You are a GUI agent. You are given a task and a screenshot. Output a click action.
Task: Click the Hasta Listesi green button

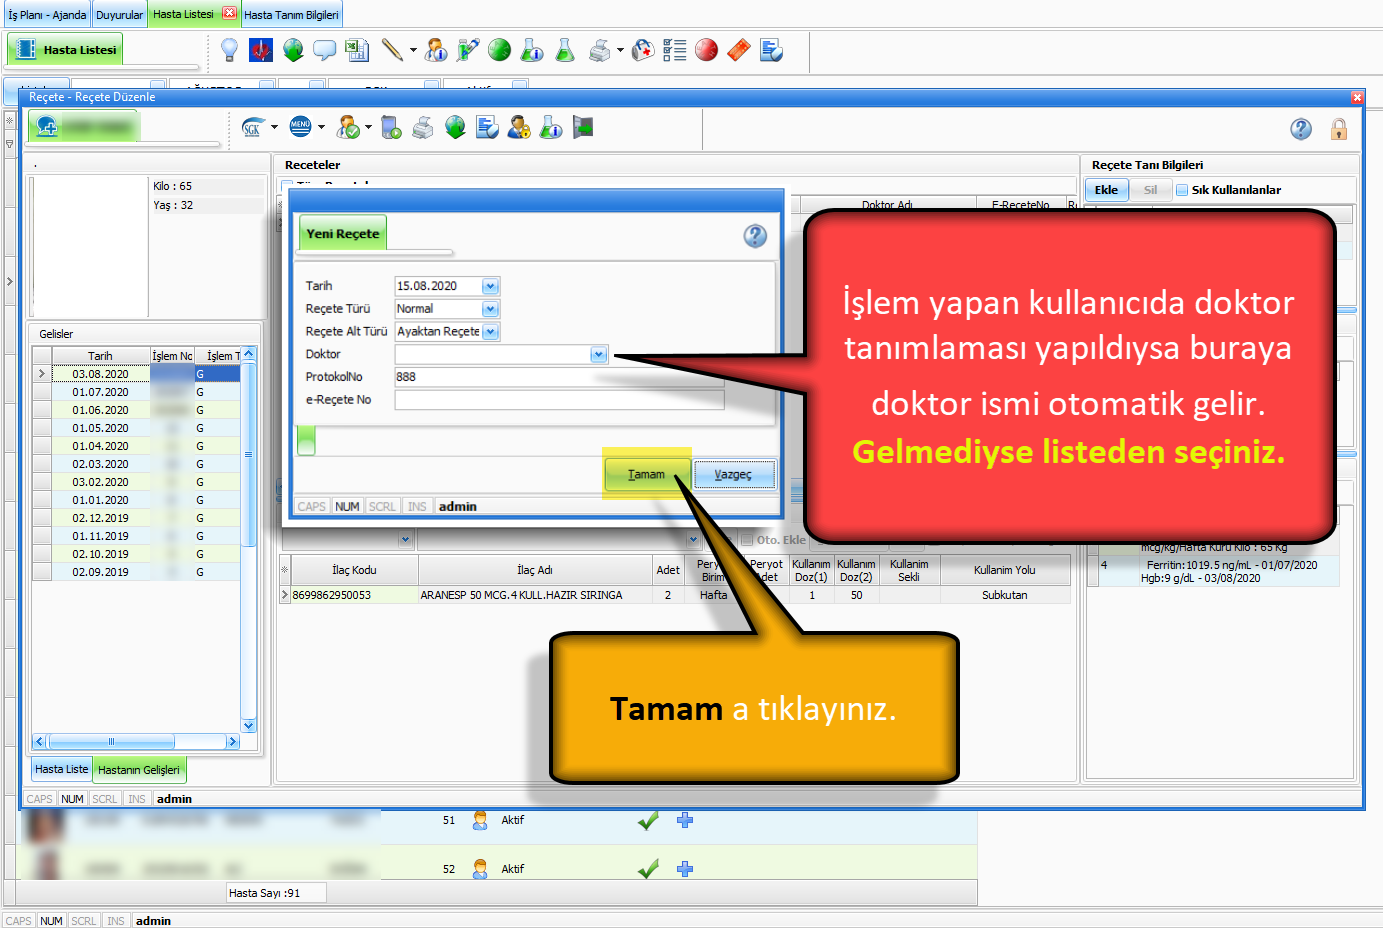tap(65, 50)
